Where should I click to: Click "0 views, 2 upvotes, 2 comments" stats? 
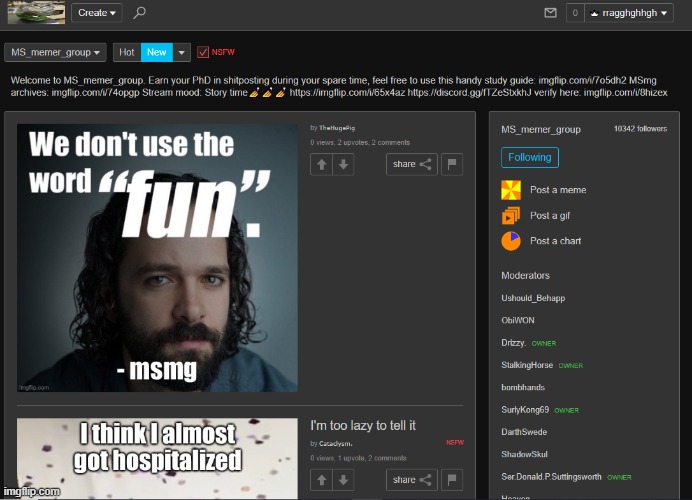[x=360, y=143]
